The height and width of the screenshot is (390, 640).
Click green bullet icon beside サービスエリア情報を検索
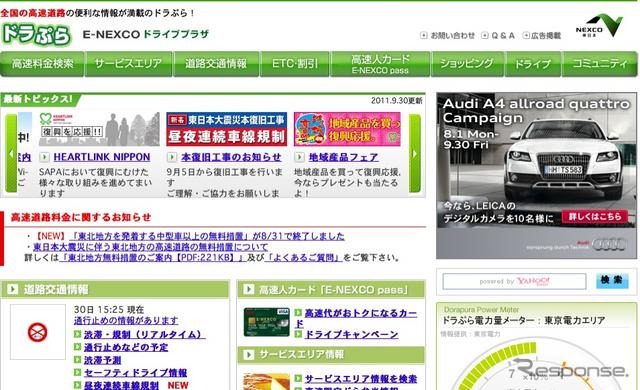(298, 379)
